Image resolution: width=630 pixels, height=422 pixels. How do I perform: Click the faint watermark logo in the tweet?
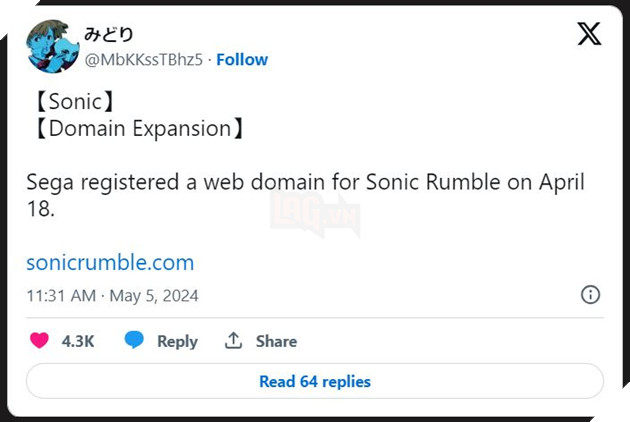click(x=315, y=212)
